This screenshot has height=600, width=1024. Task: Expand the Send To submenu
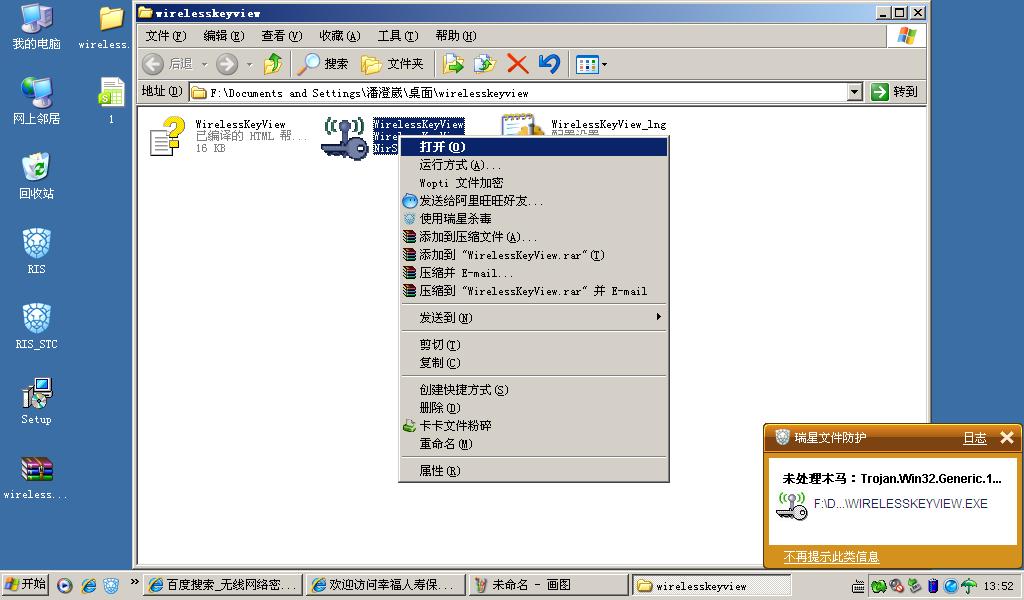(x=534, y=318)
